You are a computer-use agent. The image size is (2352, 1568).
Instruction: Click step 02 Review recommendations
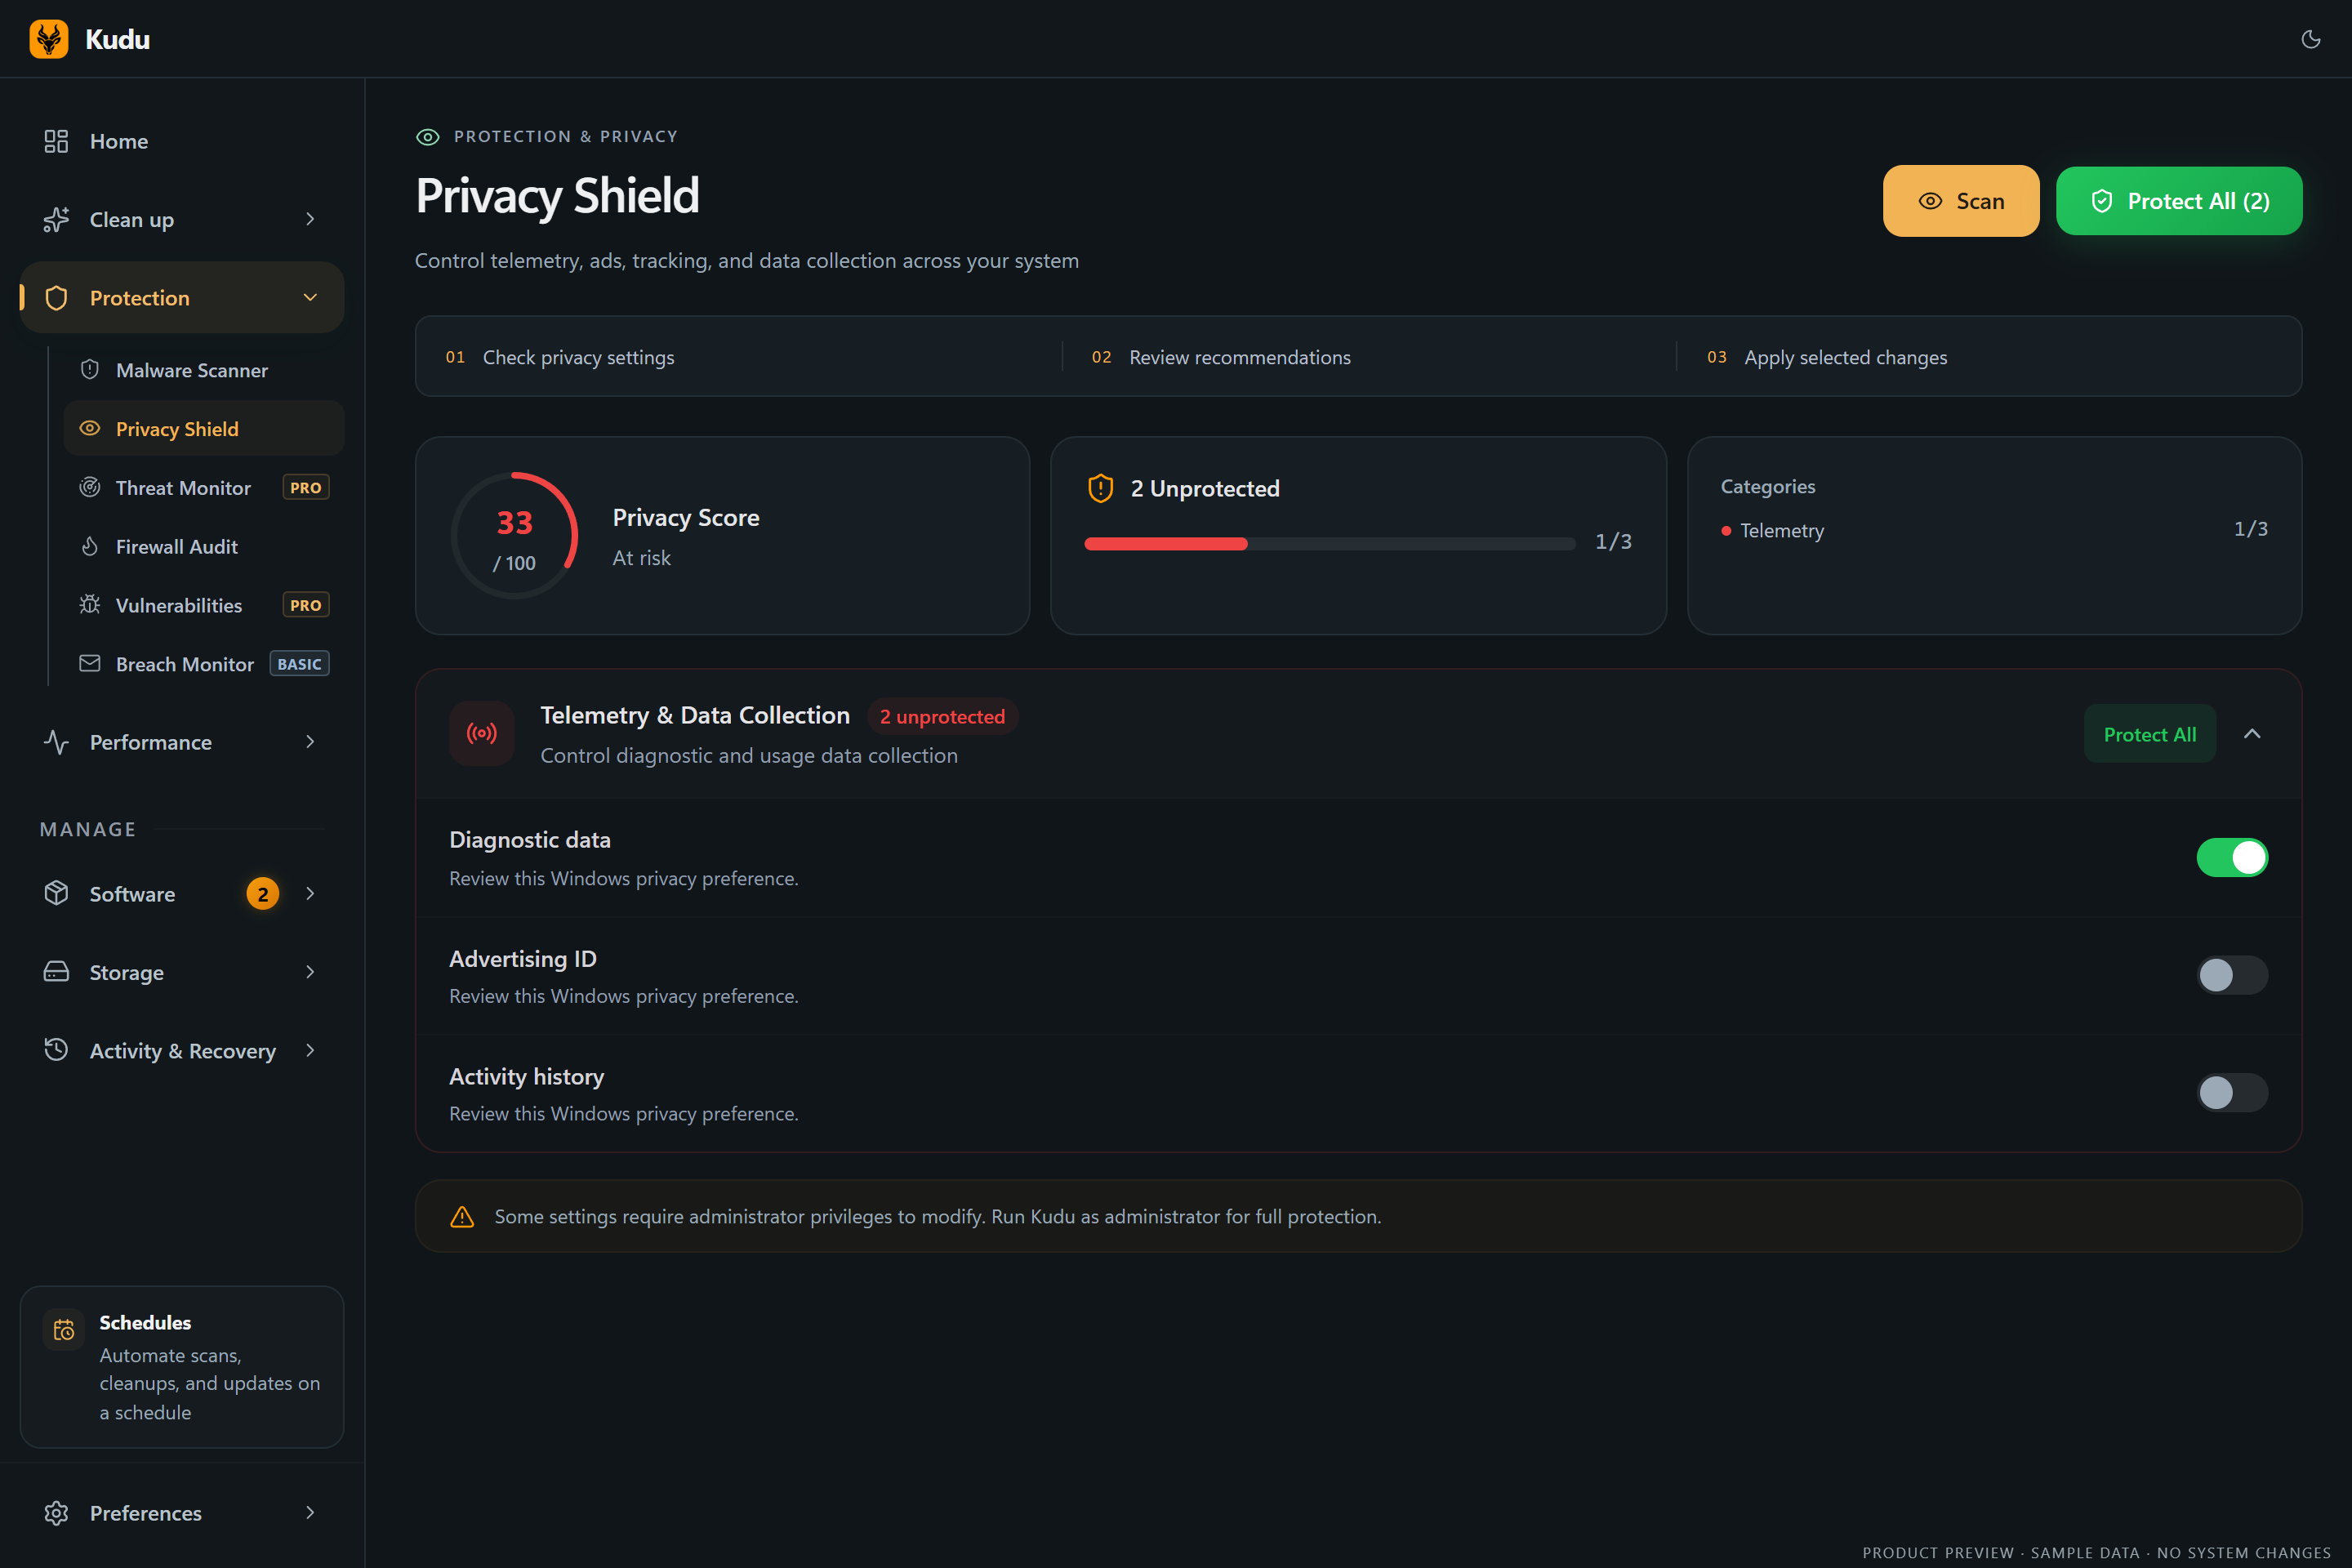(1221, 357)
